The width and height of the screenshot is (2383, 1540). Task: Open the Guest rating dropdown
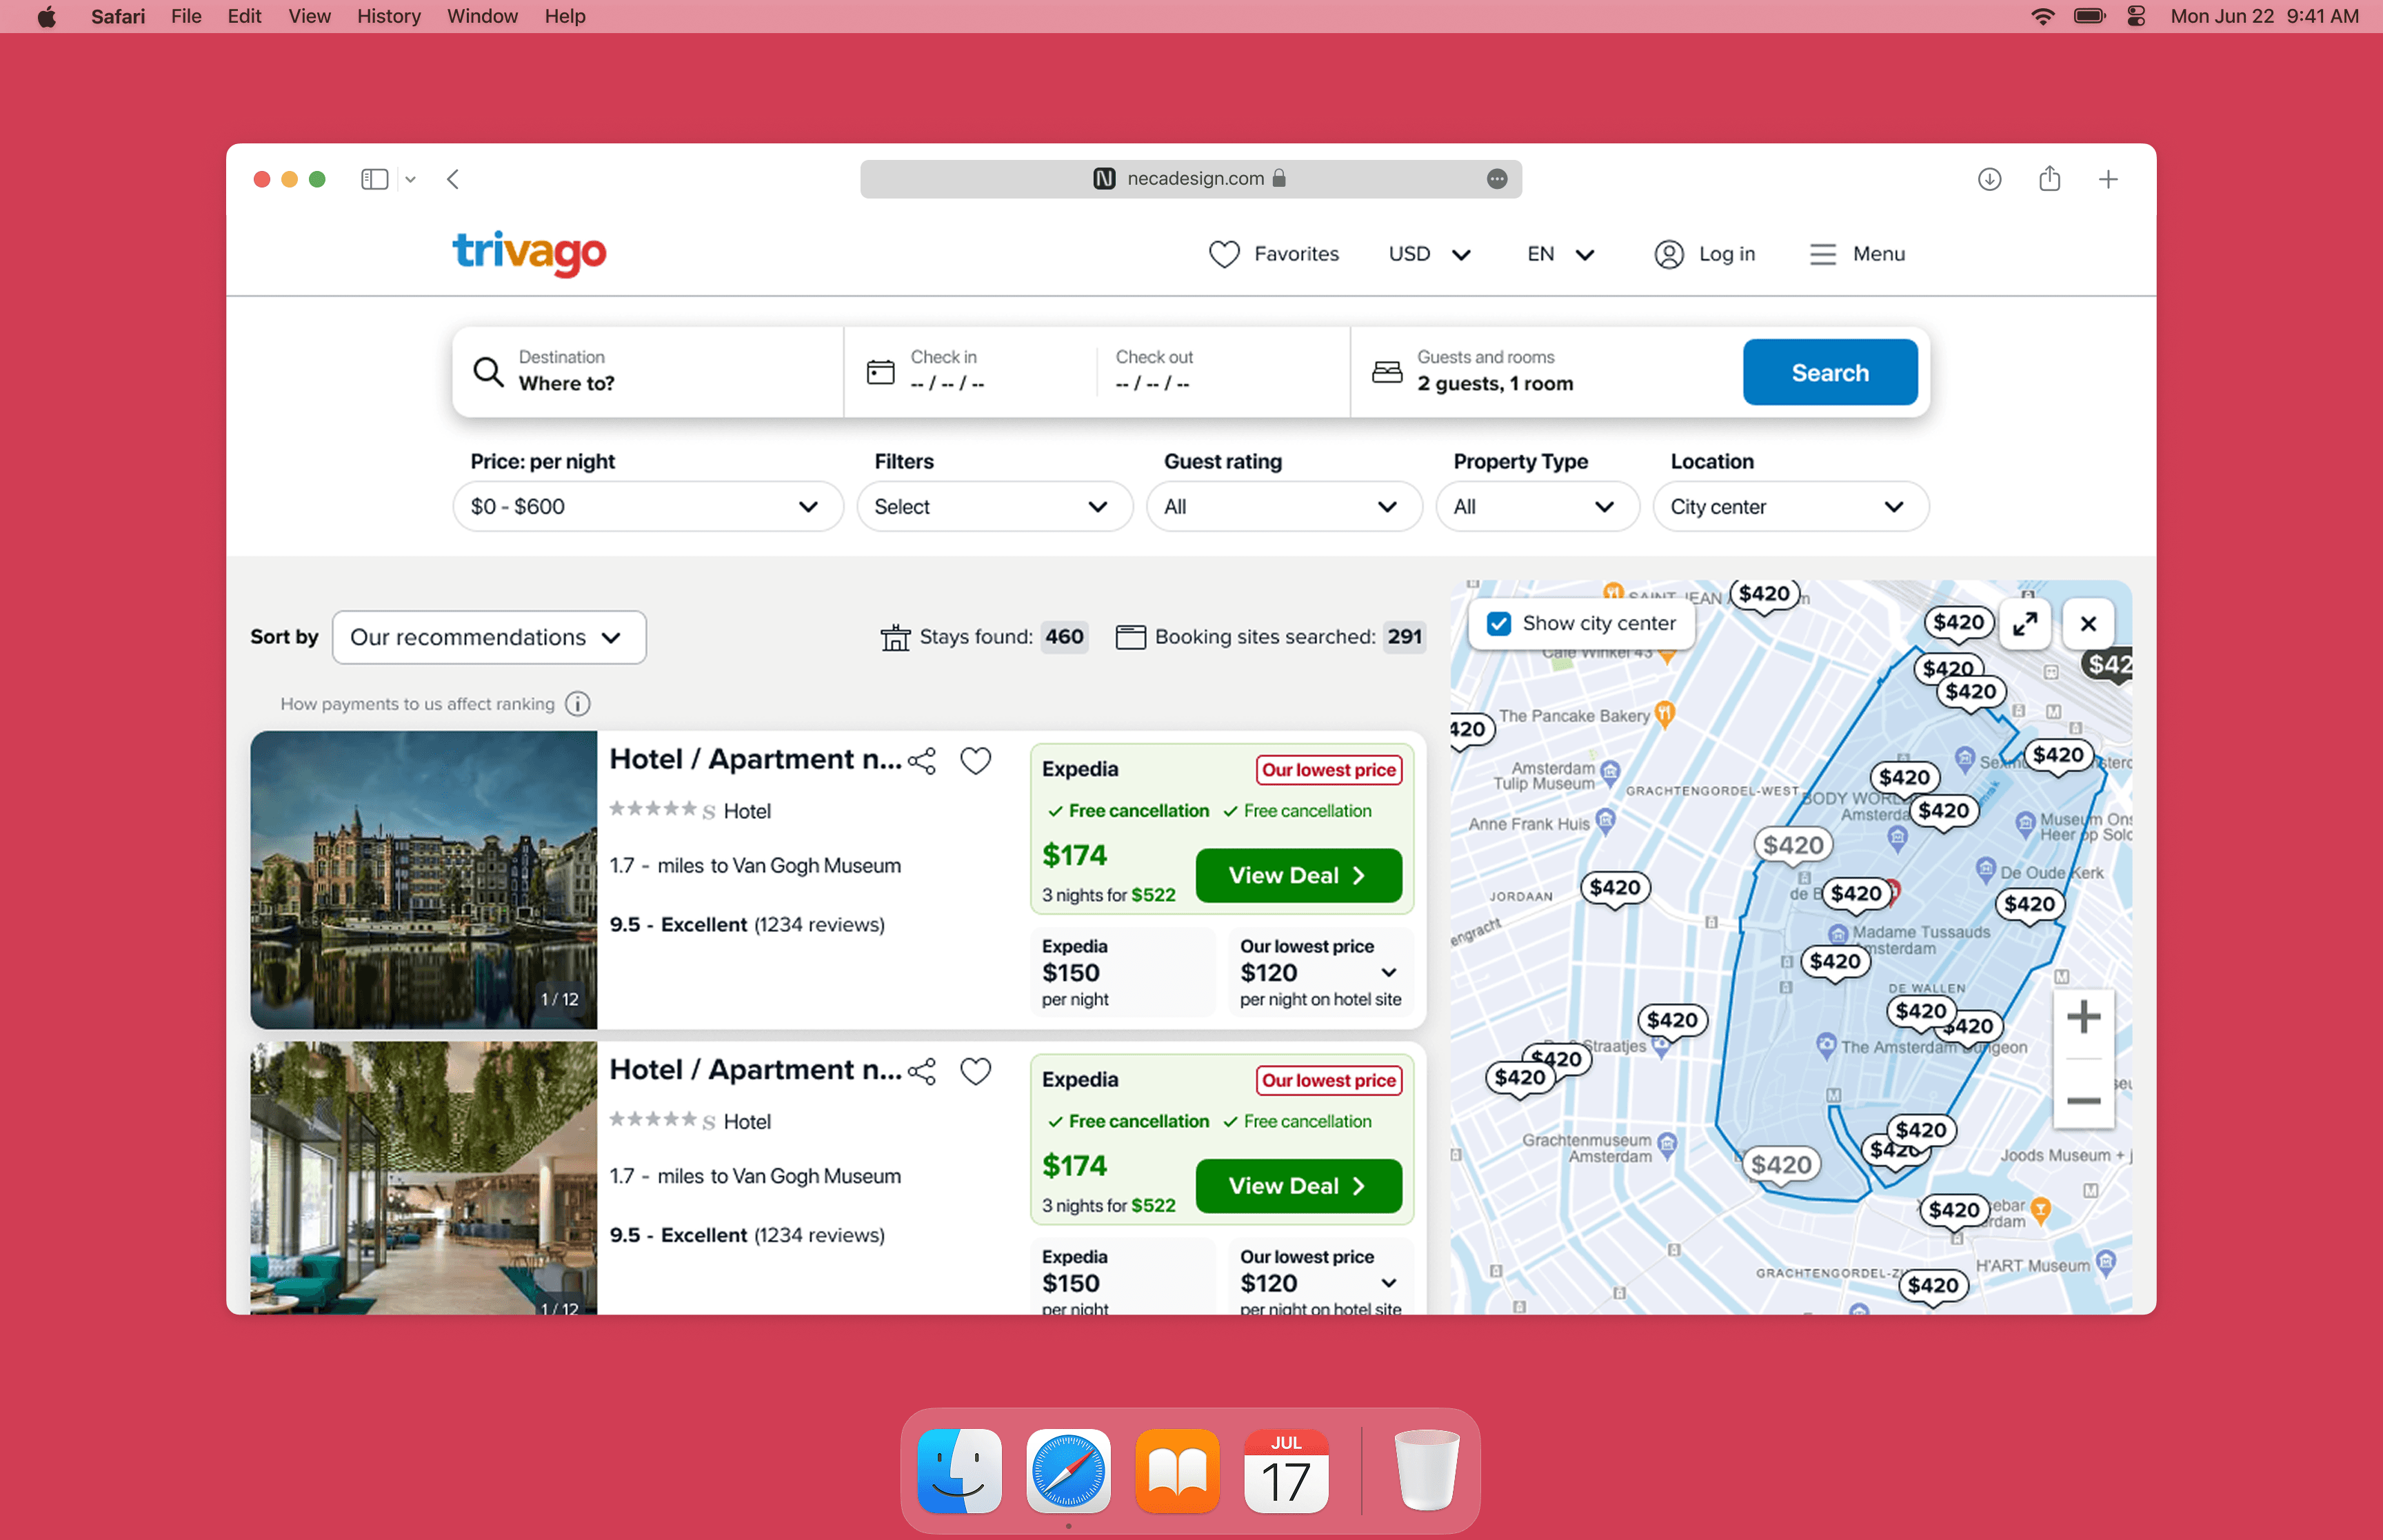[x=1284, y=507]
